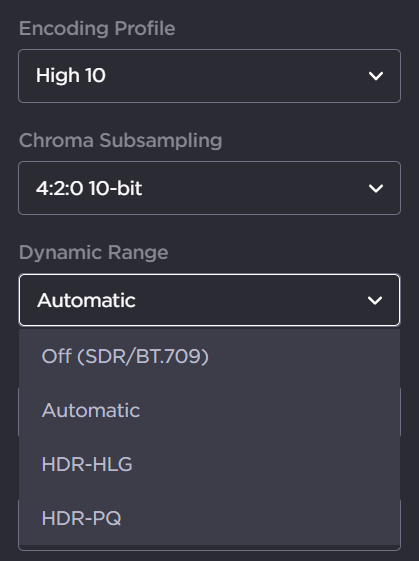The width and height of the screenshot is (419, 561).
Task: Collapse Dynamic Range list via its chevron
Action: [x=375, y=300]
